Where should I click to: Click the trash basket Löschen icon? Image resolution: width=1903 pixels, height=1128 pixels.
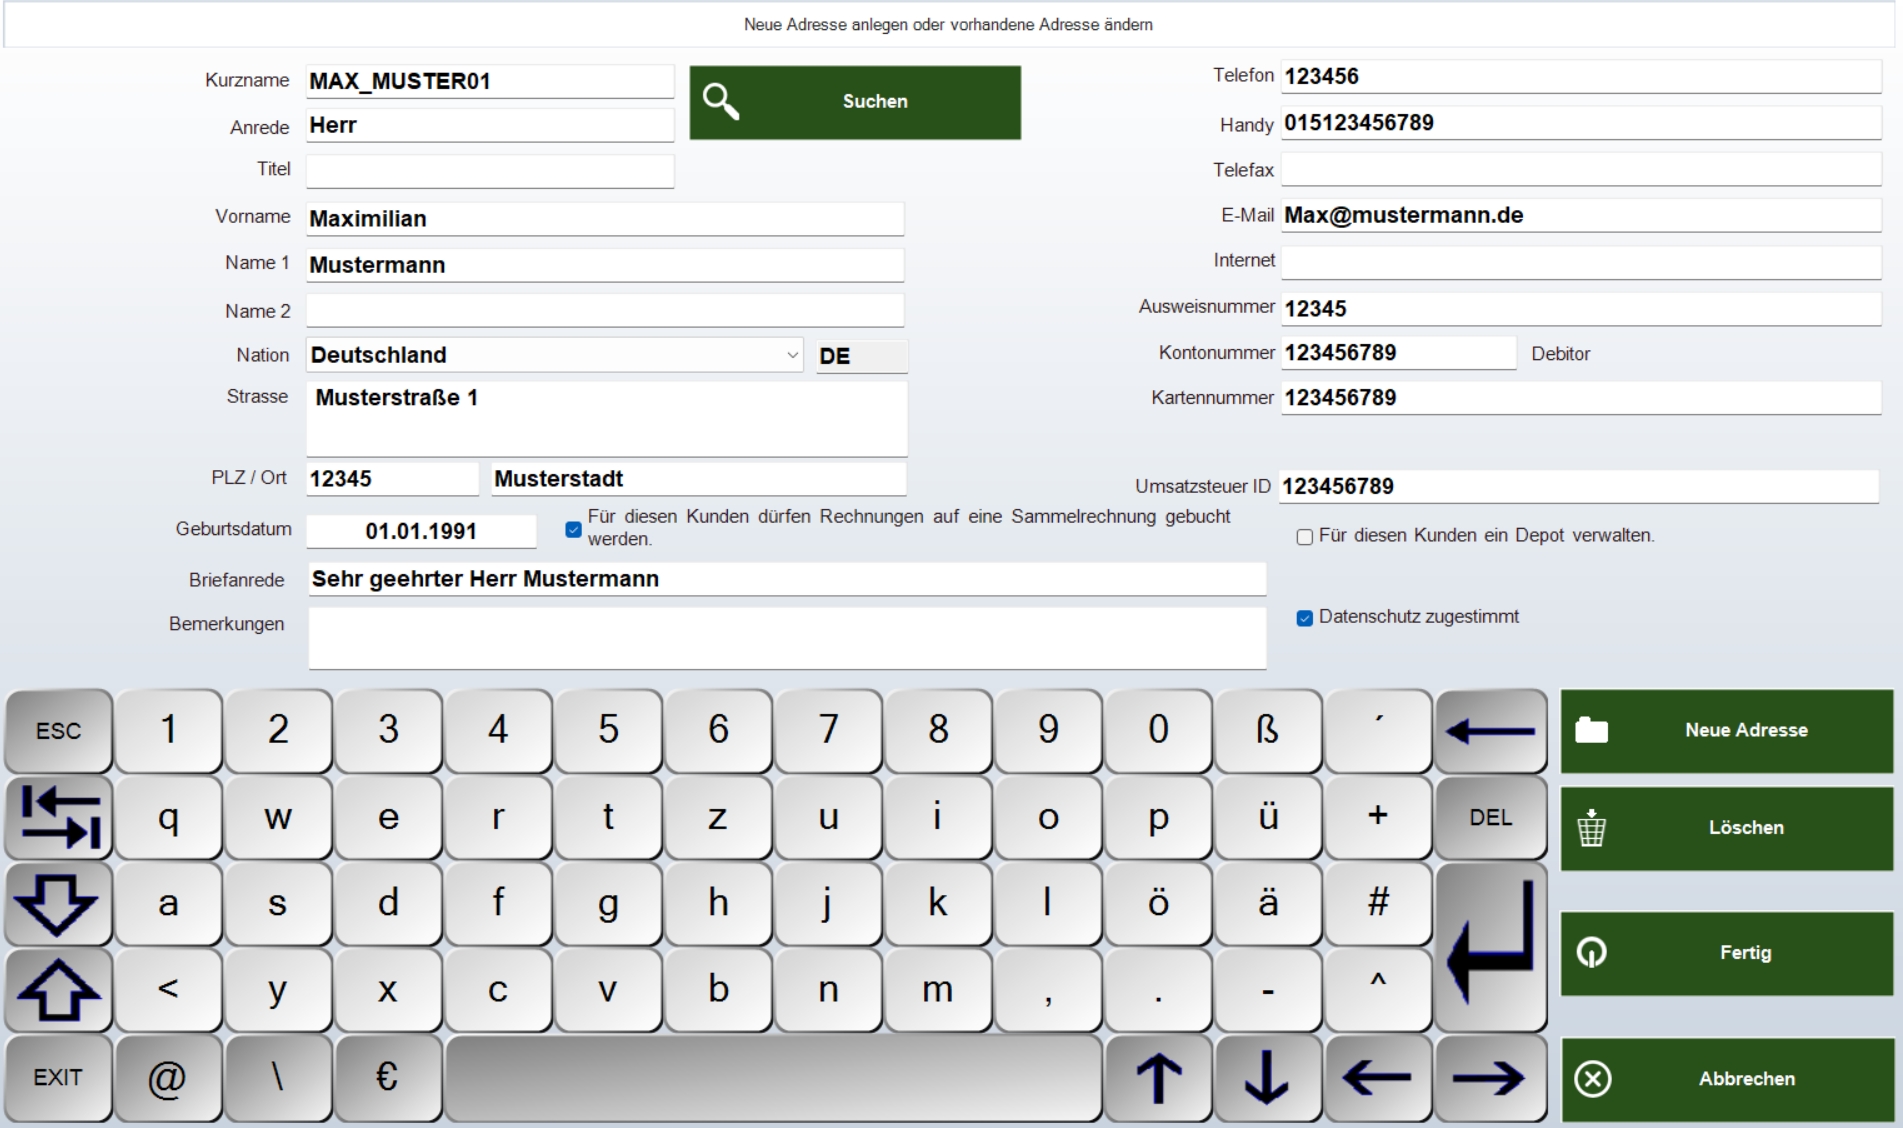1591,828
